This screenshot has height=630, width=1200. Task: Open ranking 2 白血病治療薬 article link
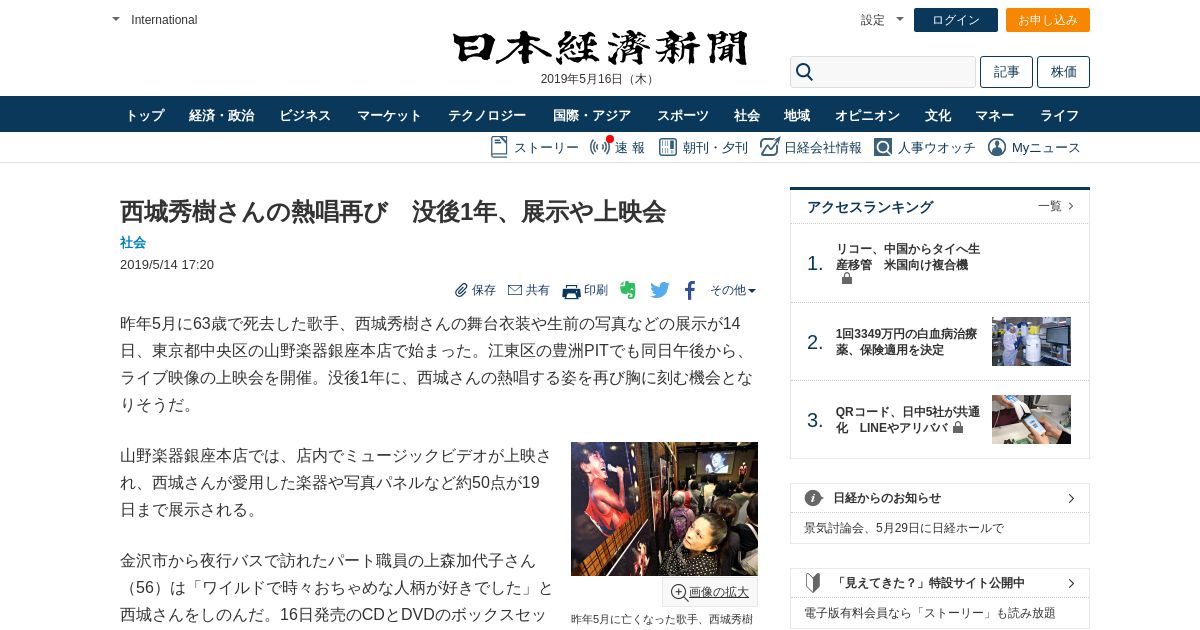coord(906,342)
